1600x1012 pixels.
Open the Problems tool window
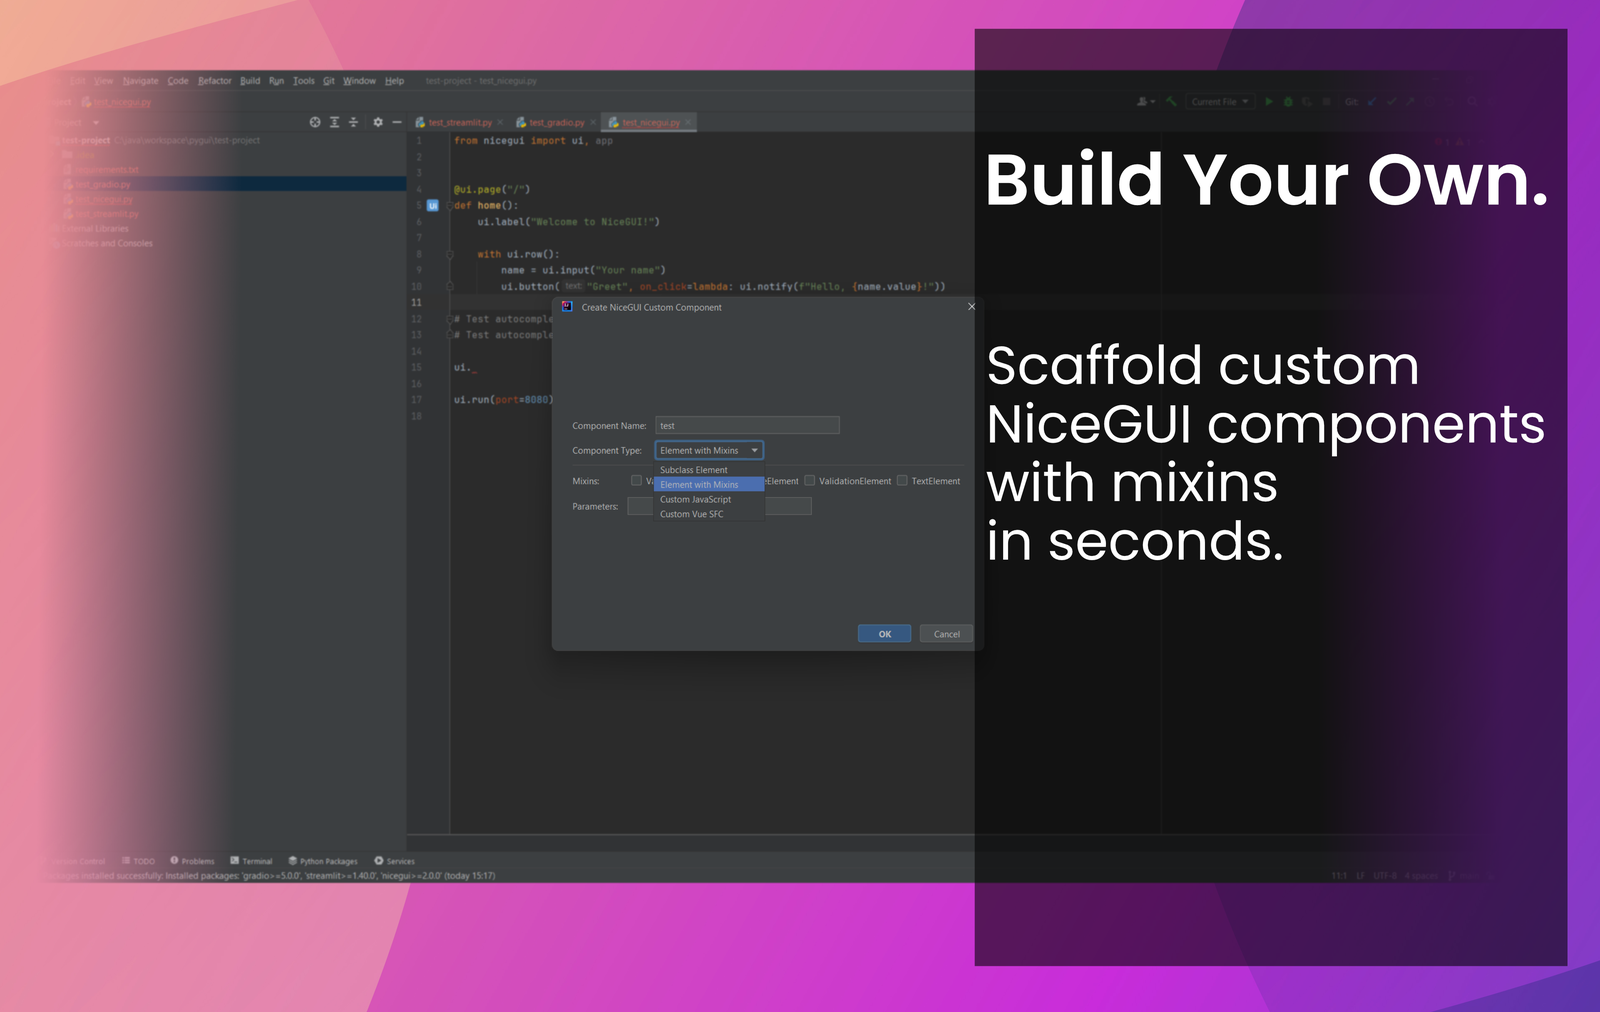click(192, 861)
